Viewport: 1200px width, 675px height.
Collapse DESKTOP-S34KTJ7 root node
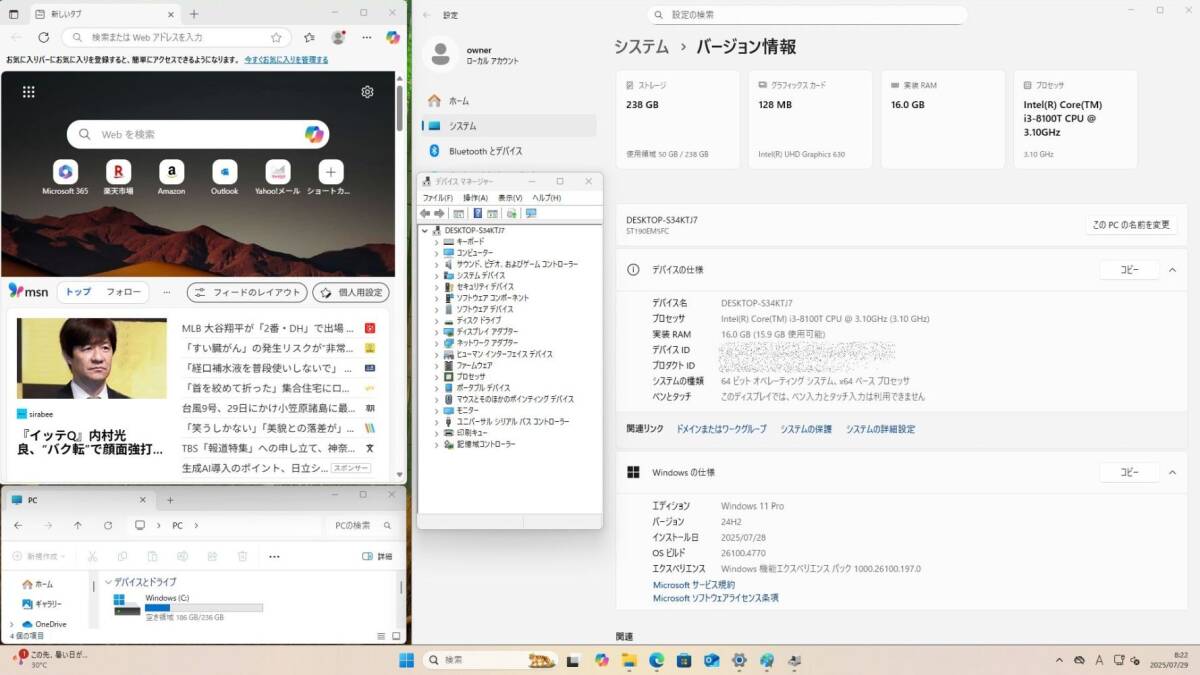click(425, 230)
